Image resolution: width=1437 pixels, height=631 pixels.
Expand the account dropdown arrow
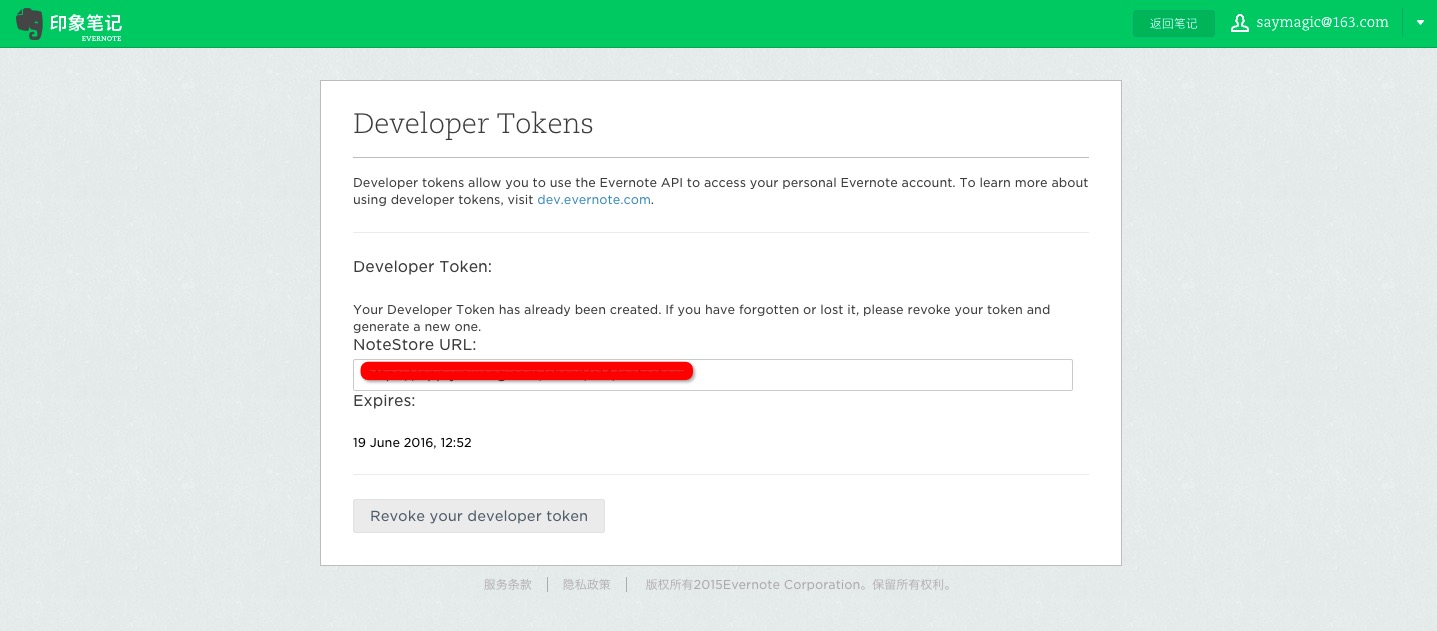point(1420,23)
